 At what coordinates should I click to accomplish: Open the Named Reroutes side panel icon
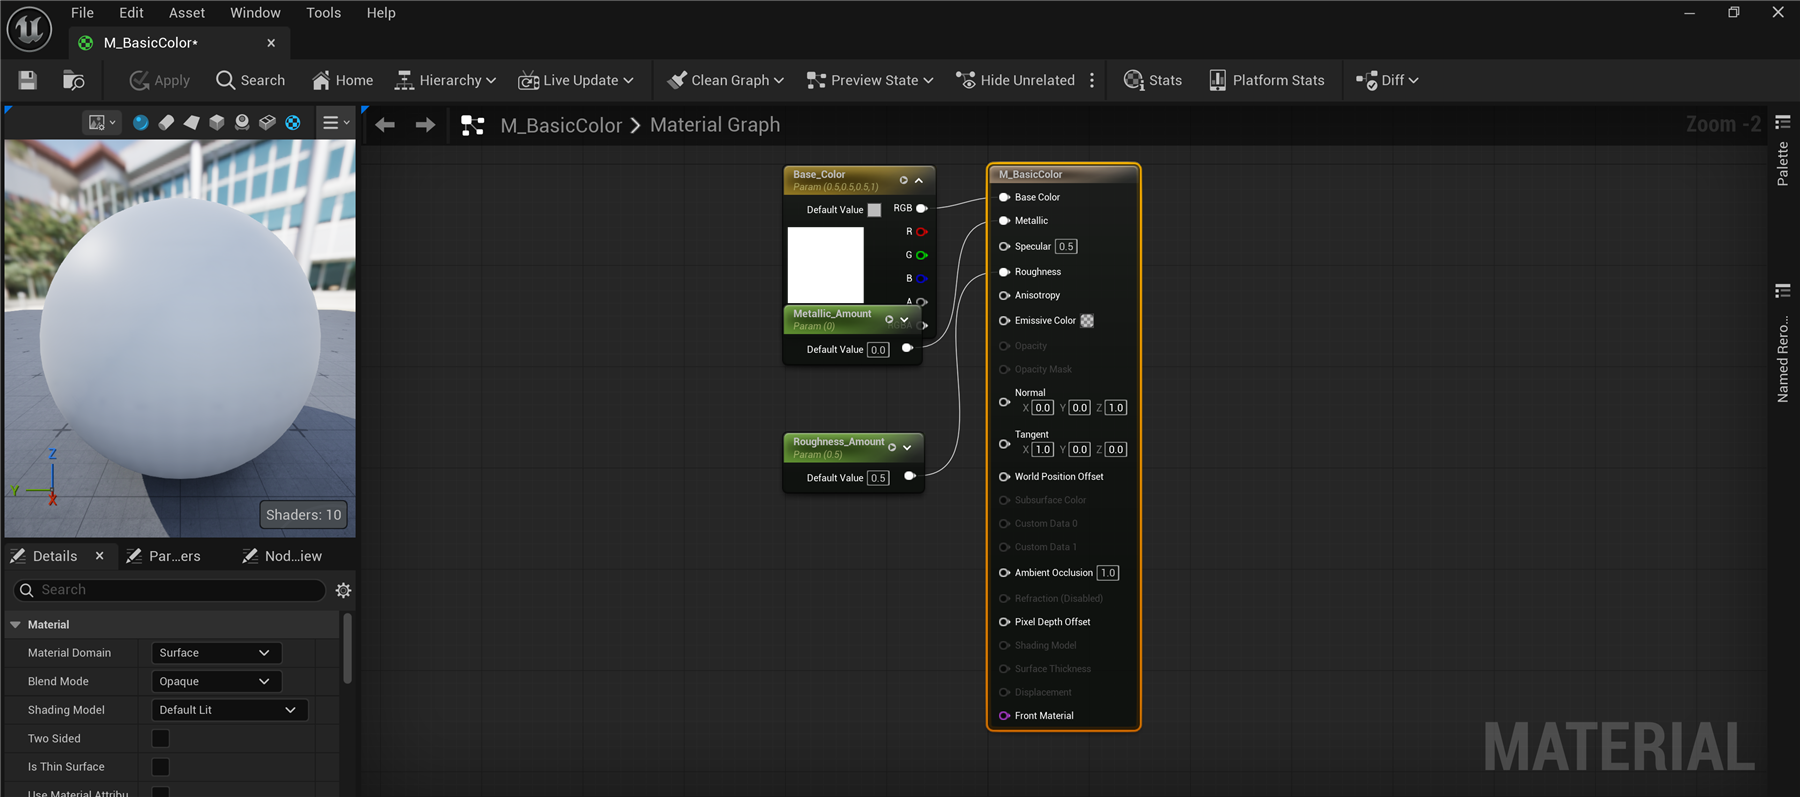[1783, 291]
